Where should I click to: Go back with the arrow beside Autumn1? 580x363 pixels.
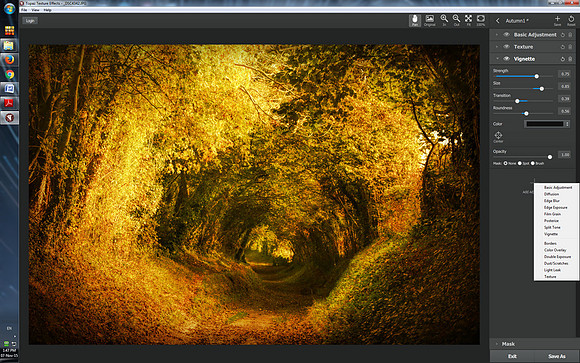pos(498,21)
